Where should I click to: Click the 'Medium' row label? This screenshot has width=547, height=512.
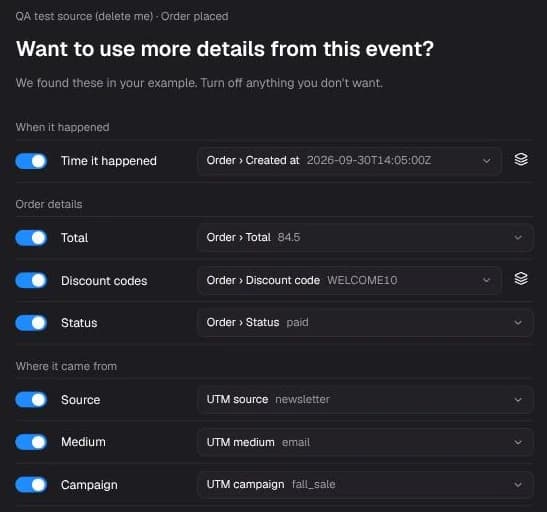pos(83,442)
